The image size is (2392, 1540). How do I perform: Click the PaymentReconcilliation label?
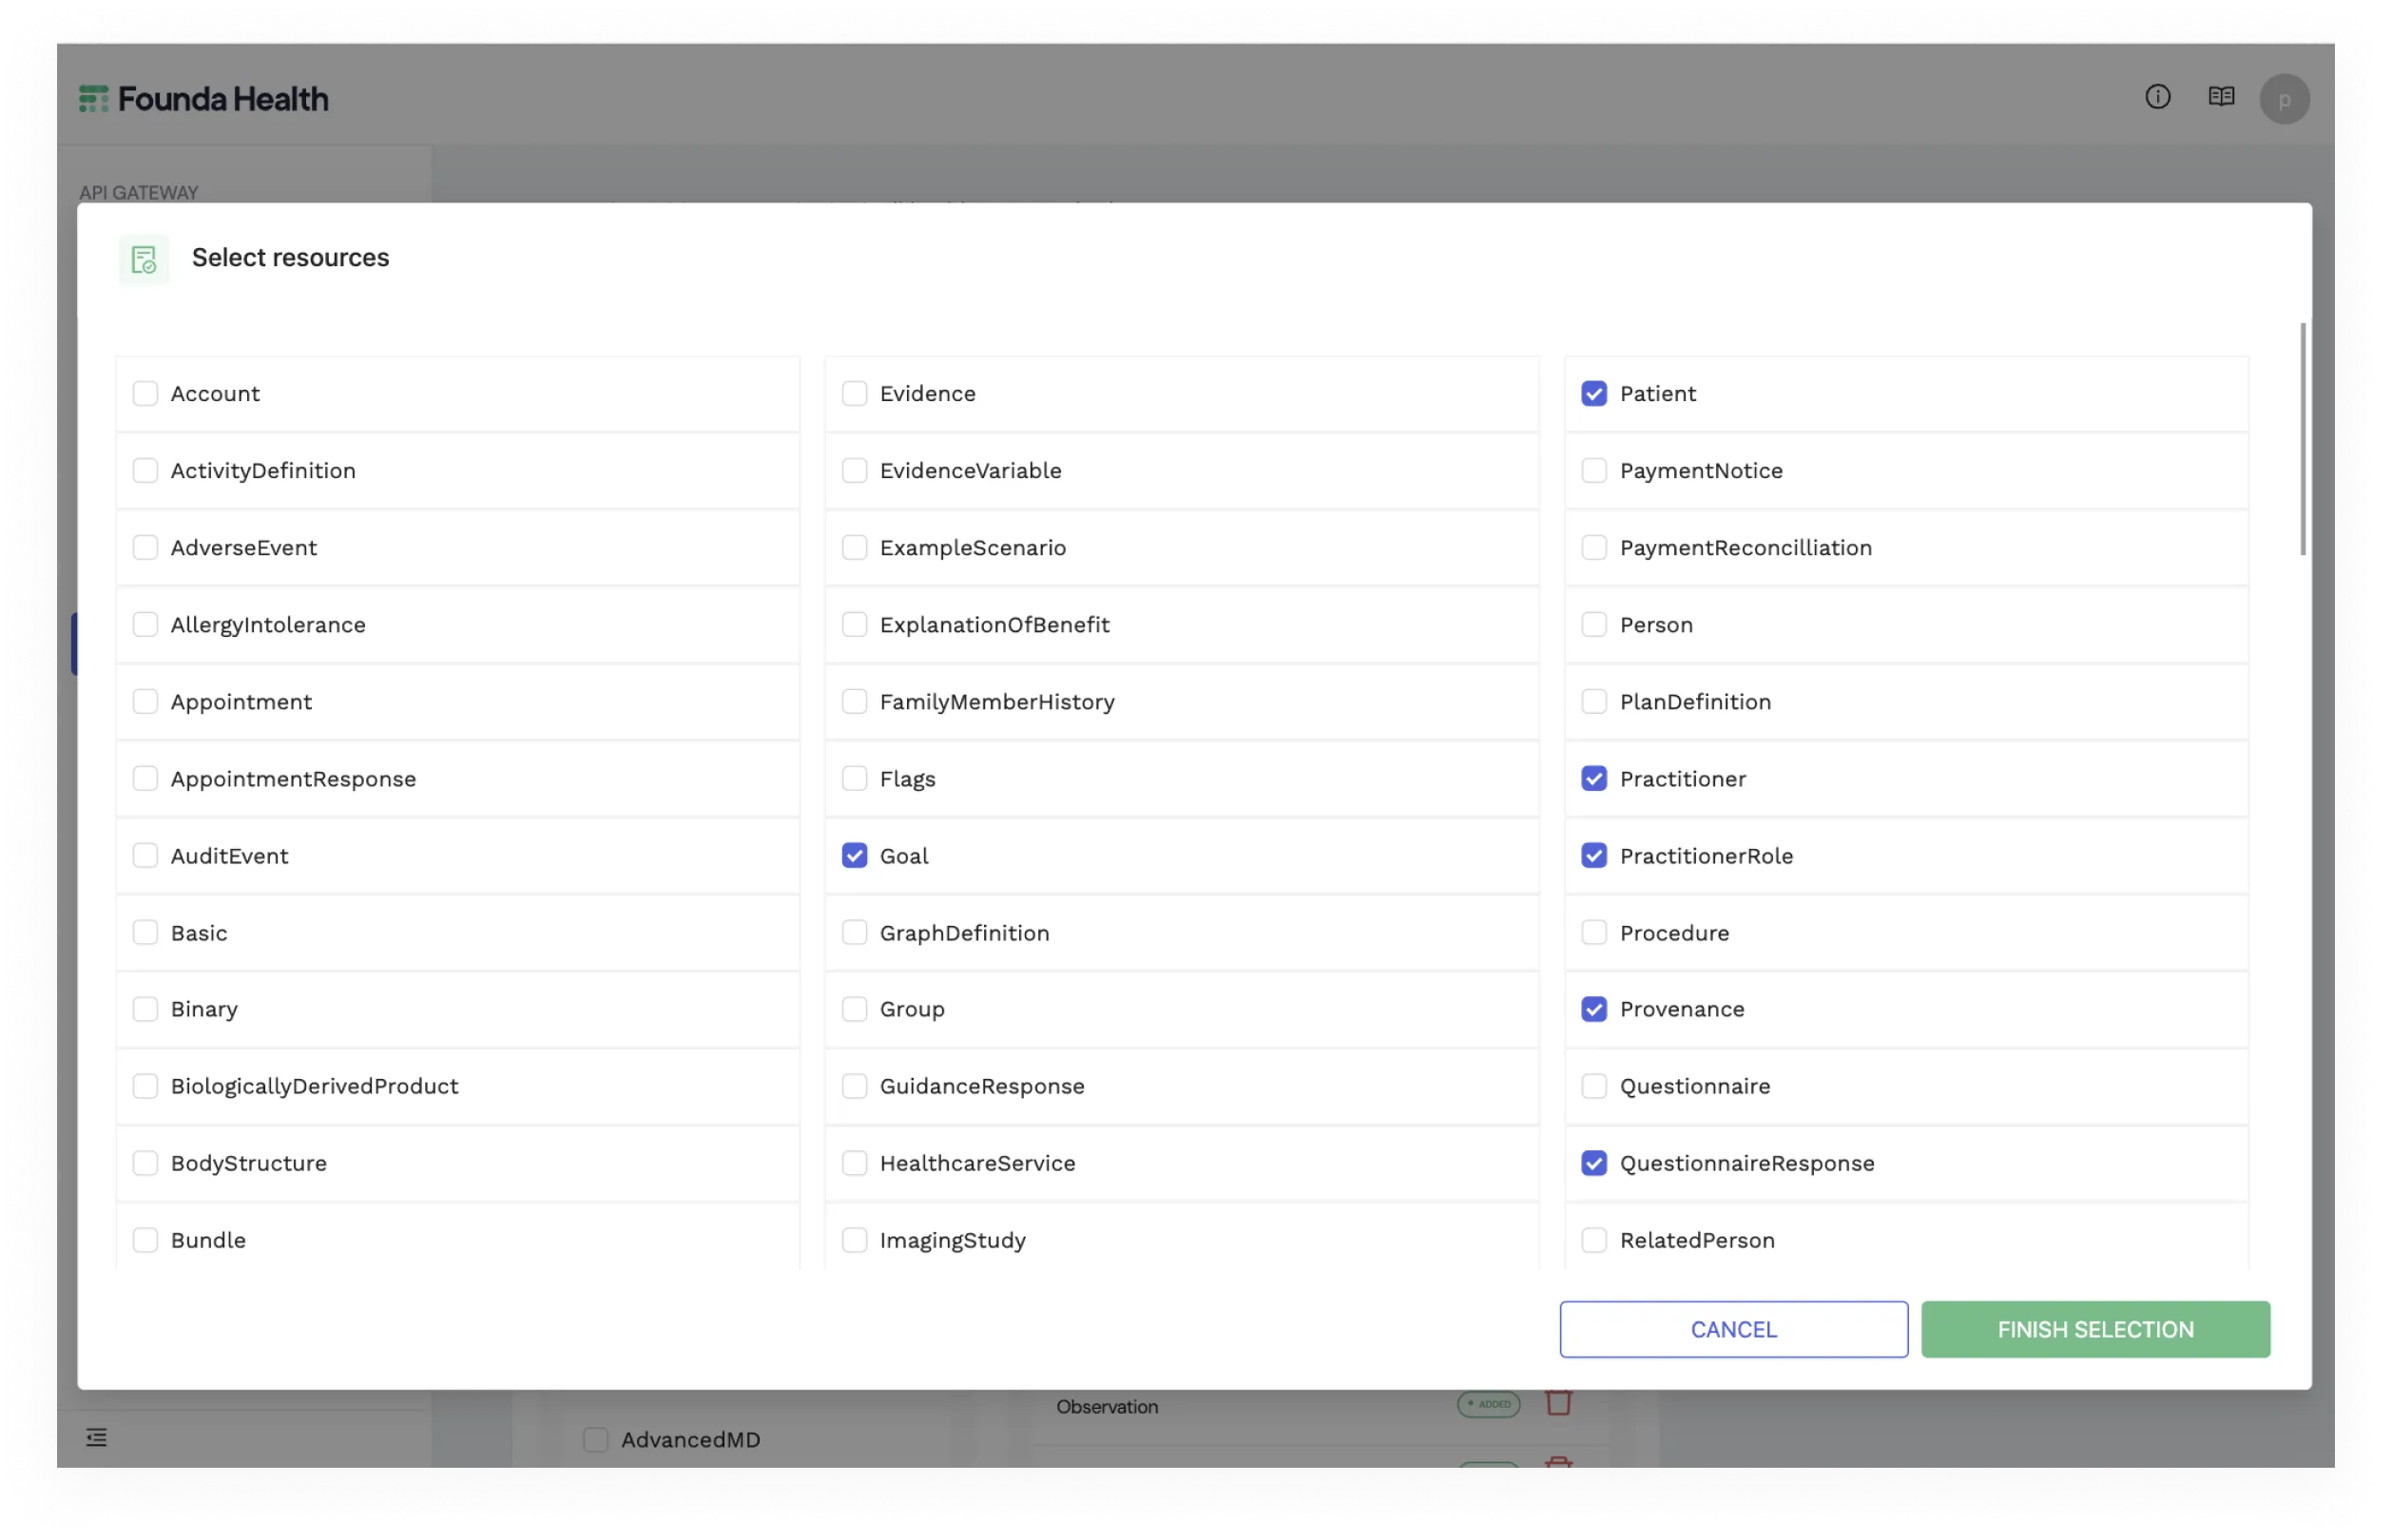click(1745, 547)
